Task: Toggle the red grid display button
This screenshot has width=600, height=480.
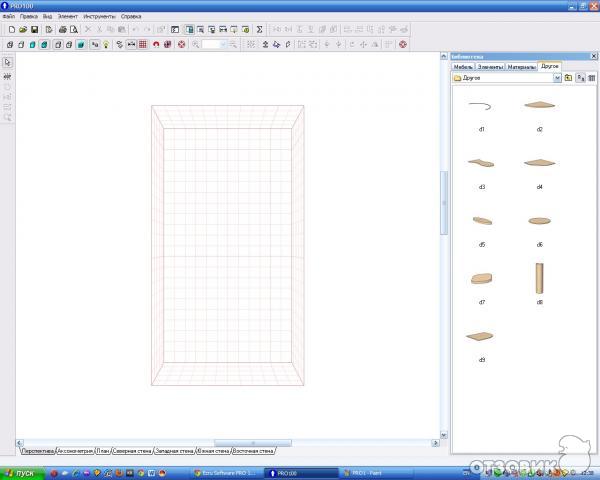Action: 143,44
